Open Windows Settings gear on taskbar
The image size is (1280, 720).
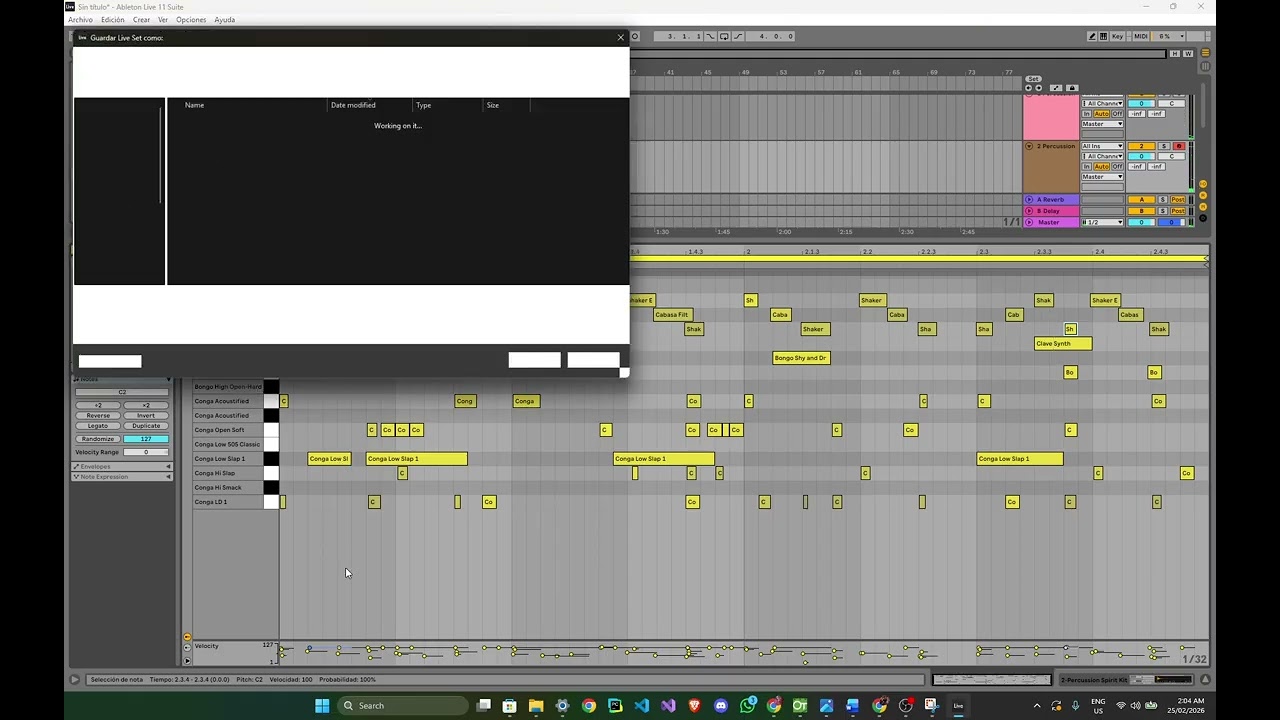pyautogui.click(x=562, y=705)
